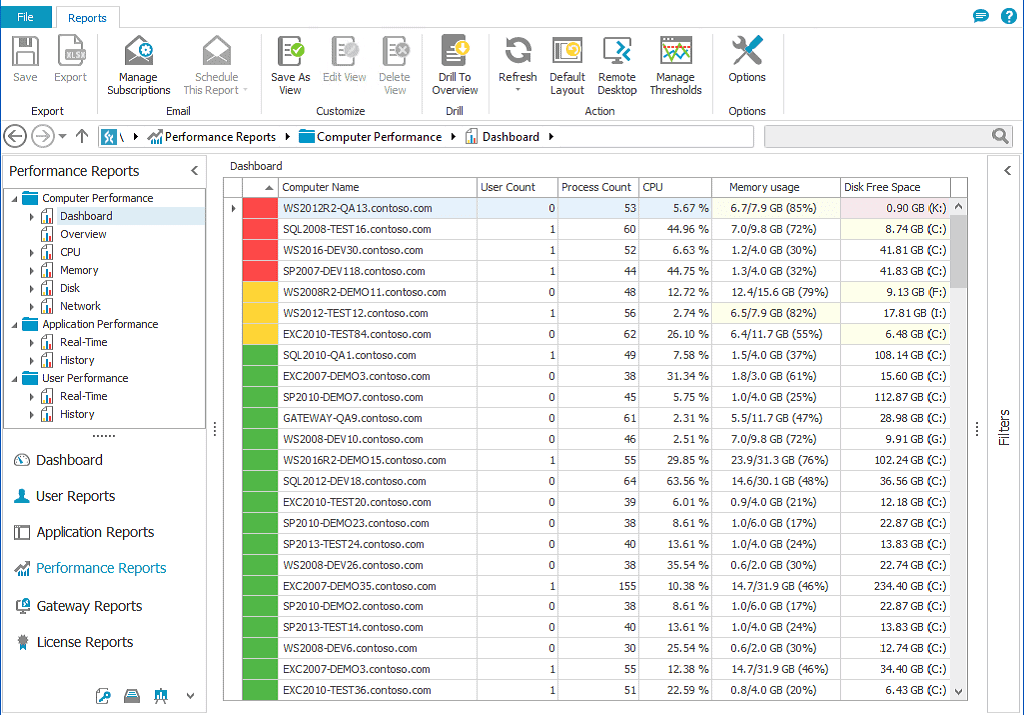The width and height of the screenshot is (1024, 715).
Task: Click red status cell of SQL2008-TEST16
Action: pyautogui.click(x=260, y=229)
